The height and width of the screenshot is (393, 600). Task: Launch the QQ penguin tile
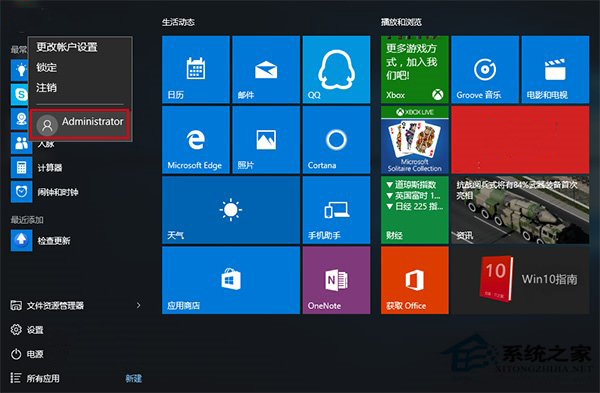point(336,70)
